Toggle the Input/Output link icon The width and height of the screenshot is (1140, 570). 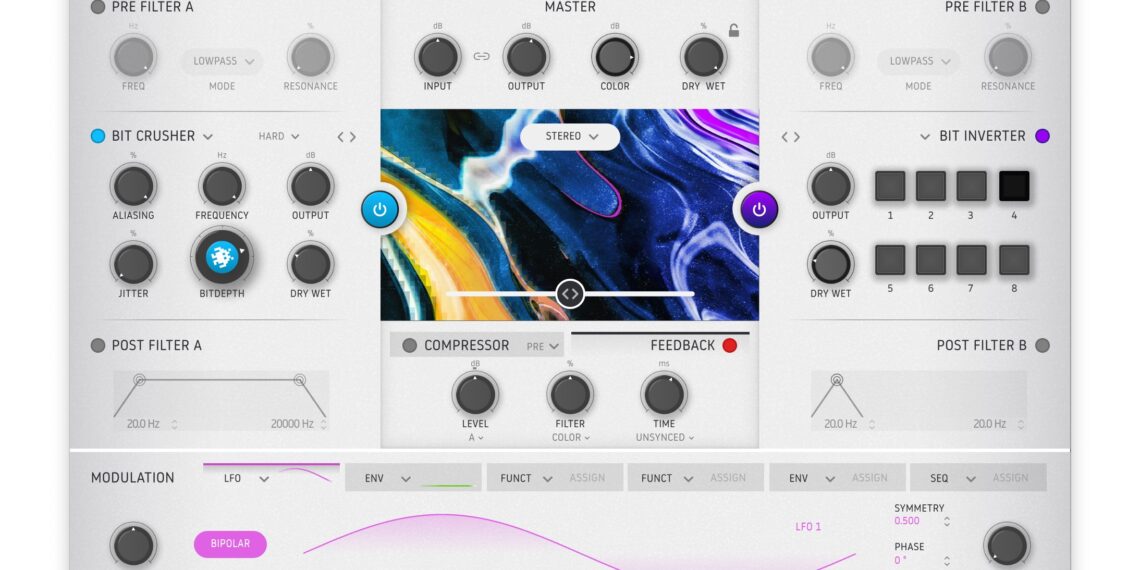(481, 56)
